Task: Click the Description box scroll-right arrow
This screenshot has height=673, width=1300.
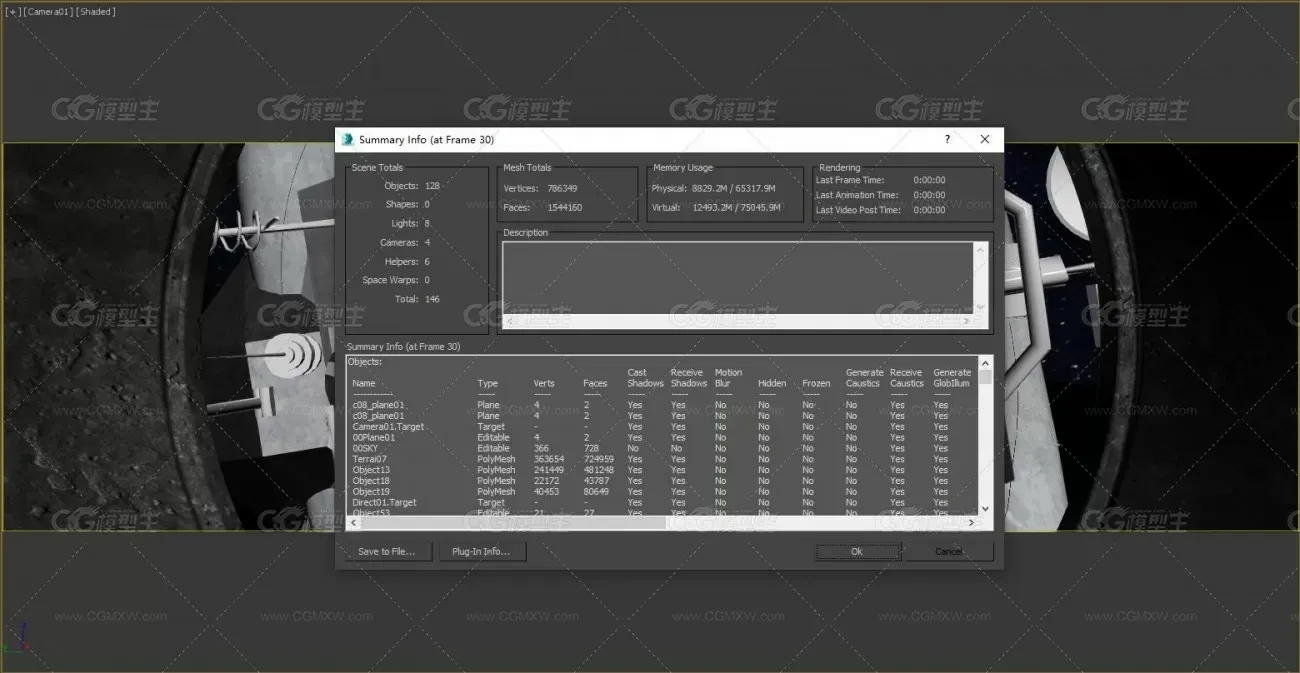Action: 966,321
